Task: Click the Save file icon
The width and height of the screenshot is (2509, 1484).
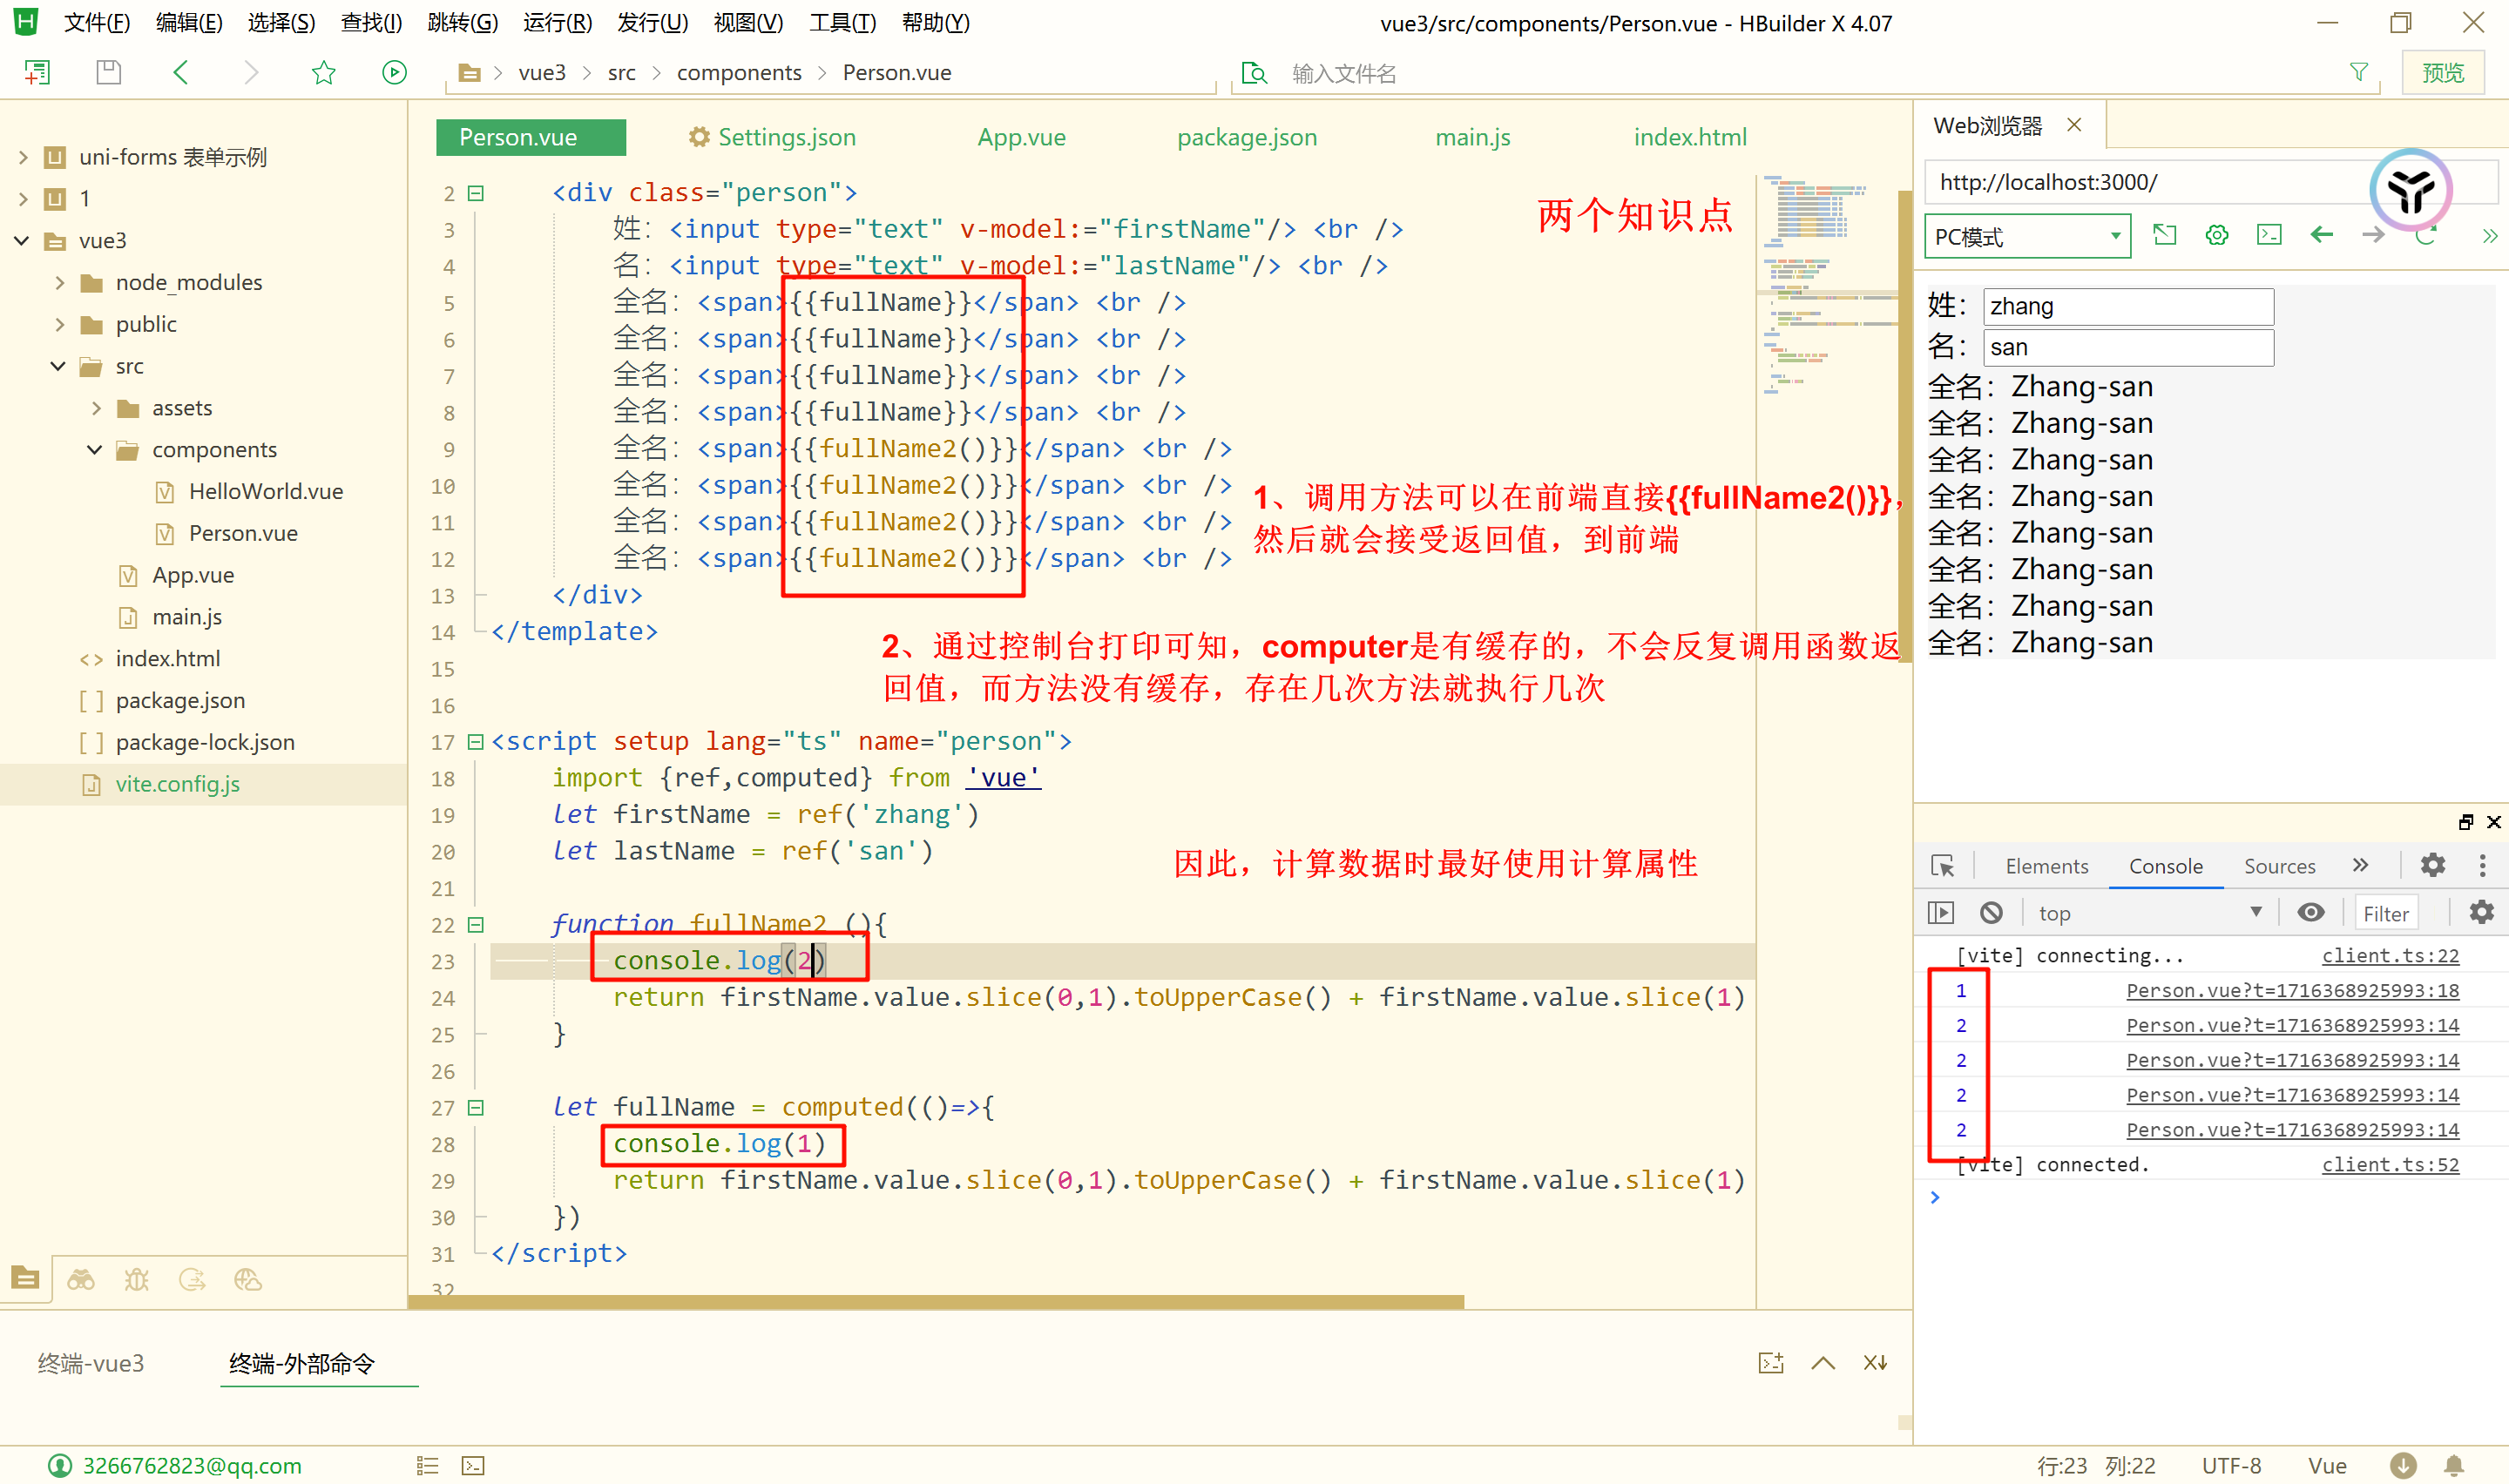Action: tap(108, 72)
